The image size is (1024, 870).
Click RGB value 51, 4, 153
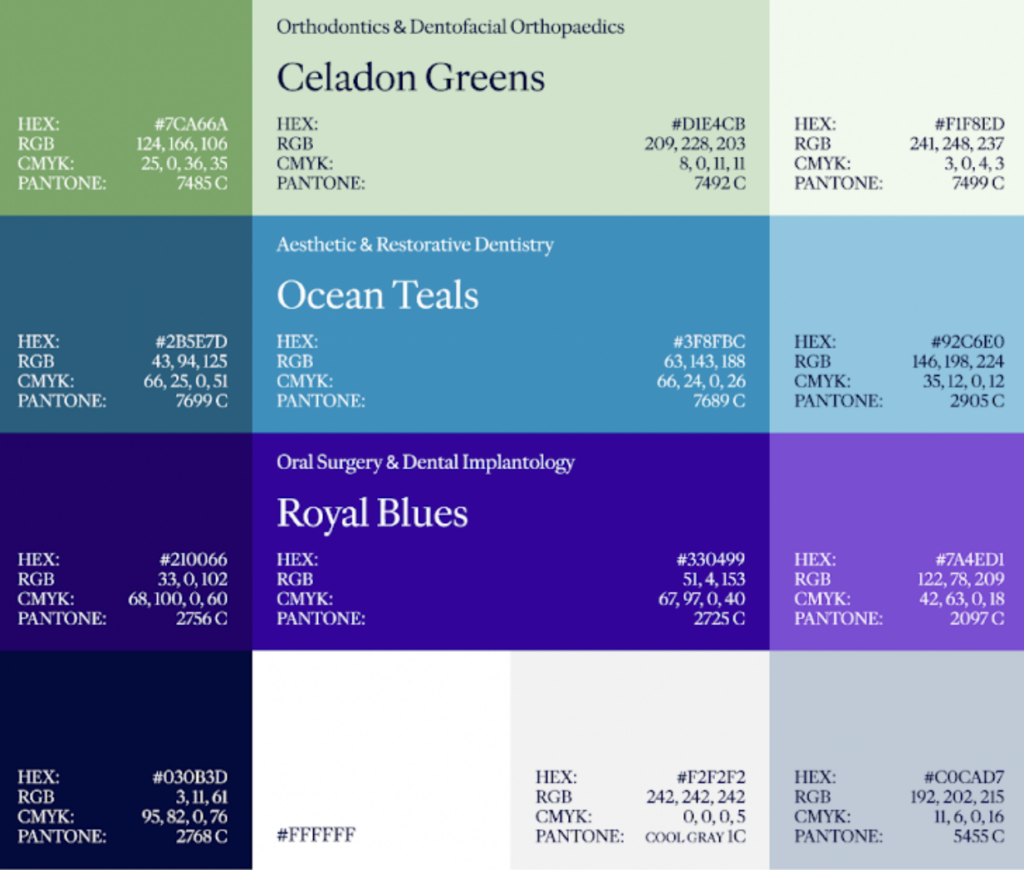[714, 579]
